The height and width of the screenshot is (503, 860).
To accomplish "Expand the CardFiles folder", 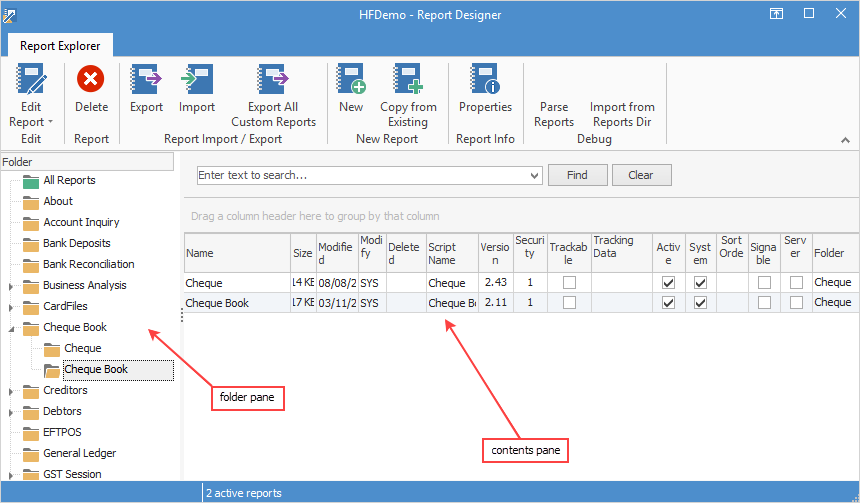I will coord(11,307).
